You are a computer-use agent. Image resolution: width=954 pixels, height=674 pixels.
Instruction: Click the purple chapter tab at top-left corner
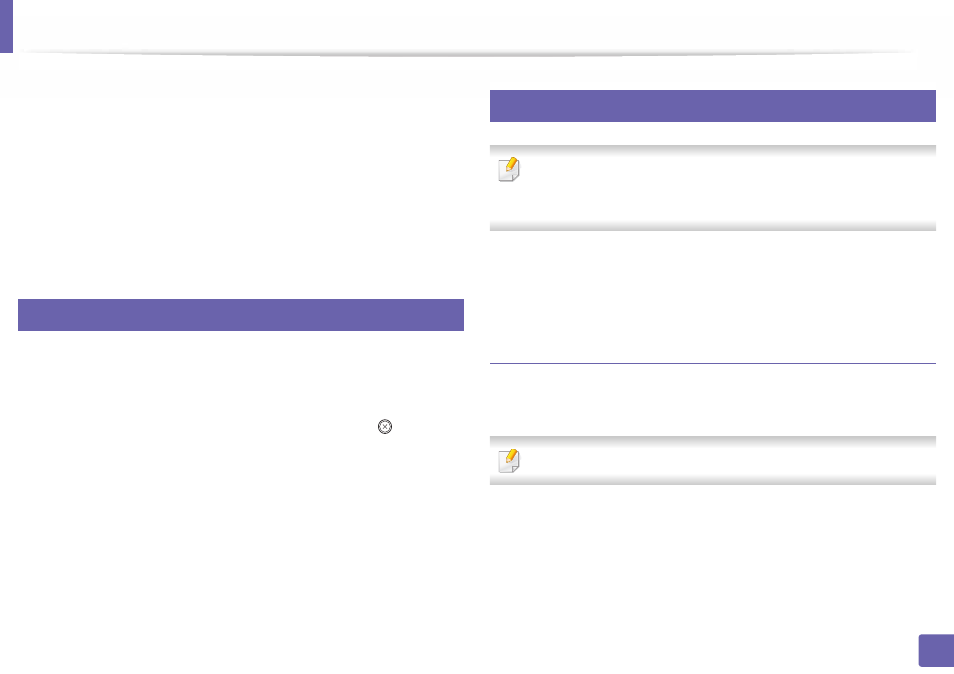tap(6, 26)
